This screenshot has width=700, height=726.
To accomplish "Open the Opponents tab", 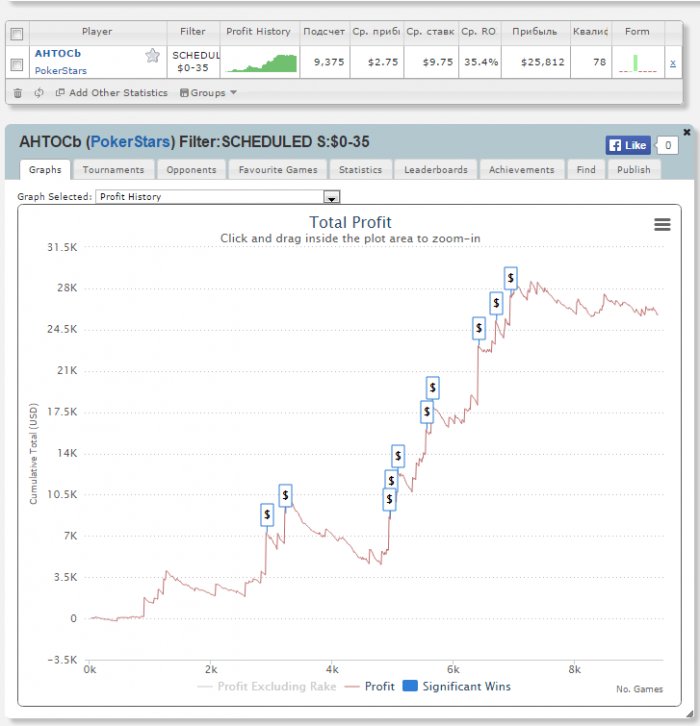I will (x=191, y=169).
